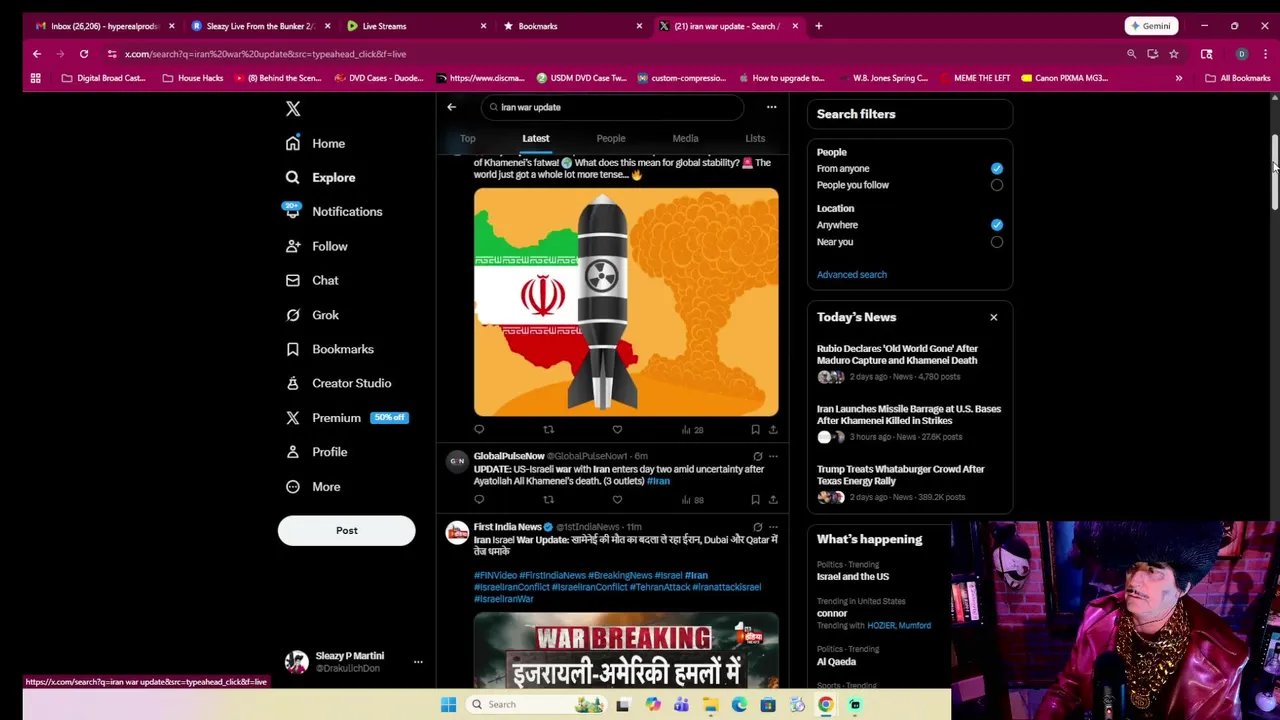Image resolution: width=1280 pixels, height=720 pixels.
Task: Switch to the Latest tab
Action: click(x=535, y=138)
